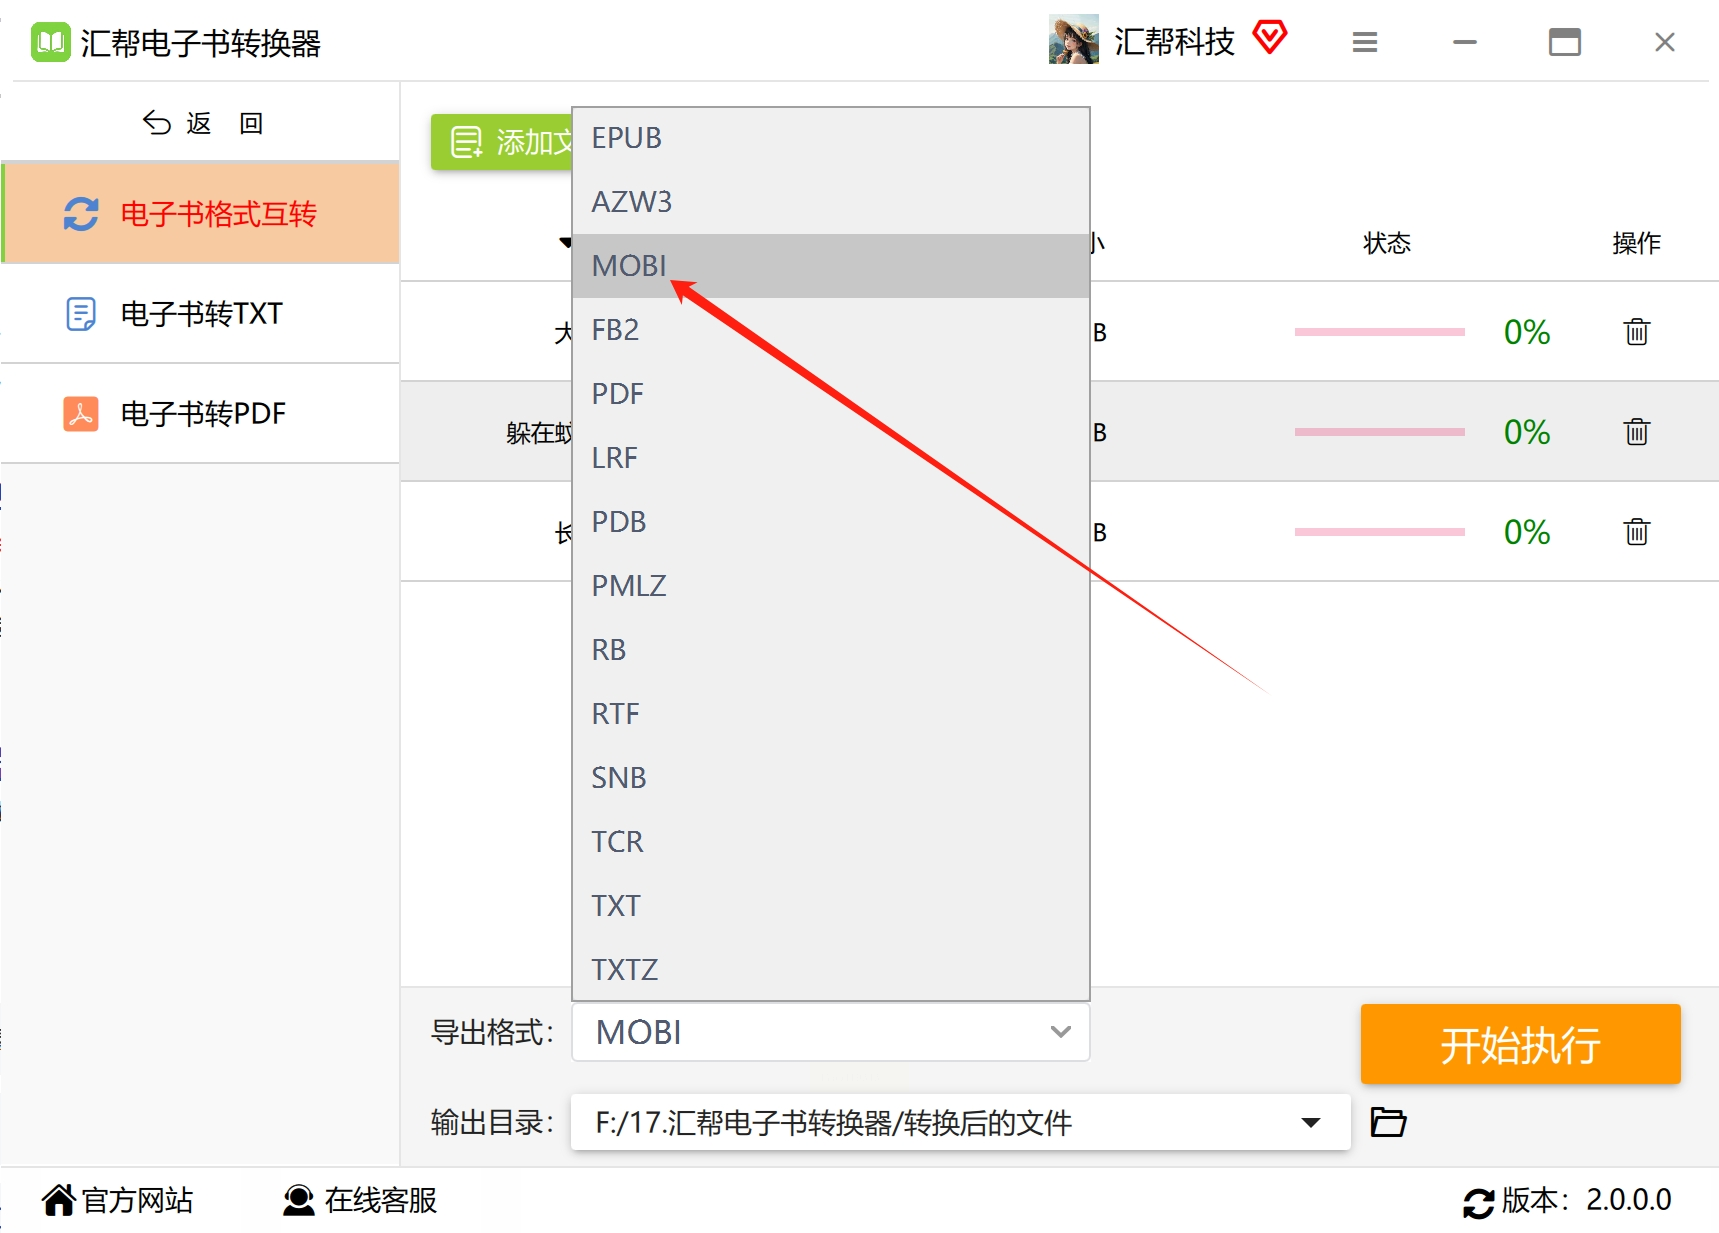Viewport: 1719px width, 1233px height.
Task: Delete the first file with trash icon
Action: coord(1636,331)
